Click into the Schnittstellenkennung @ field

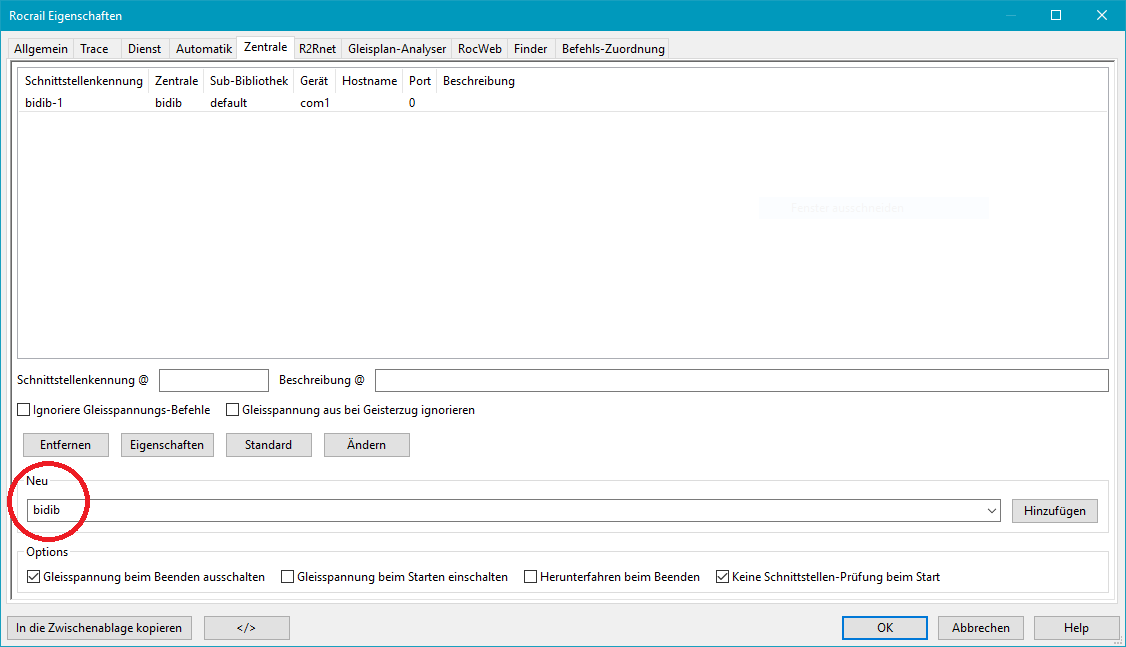[214, 381]
